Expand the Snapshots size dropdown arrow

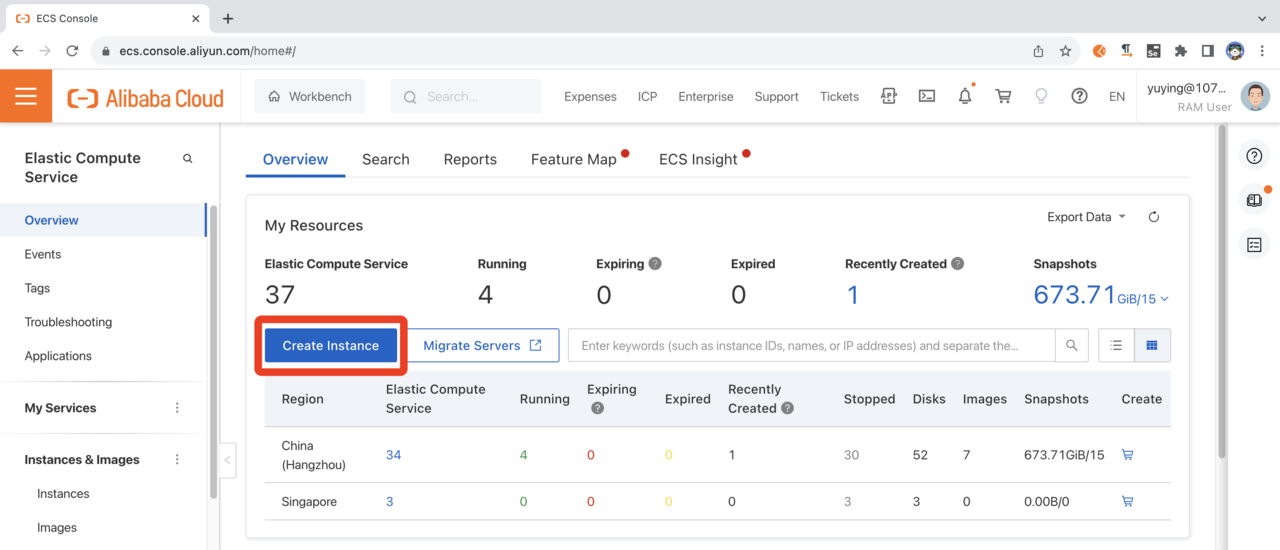coord(1165,299)
